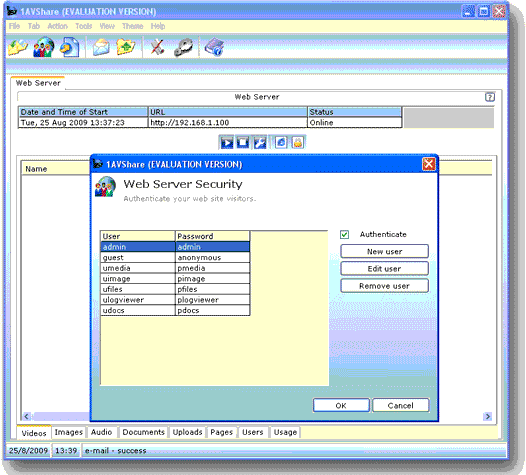Image resolution: width=526 pixels, height=475 pixels.
Task: Click the Name column header in main list
Action: [x=56, y=169]
